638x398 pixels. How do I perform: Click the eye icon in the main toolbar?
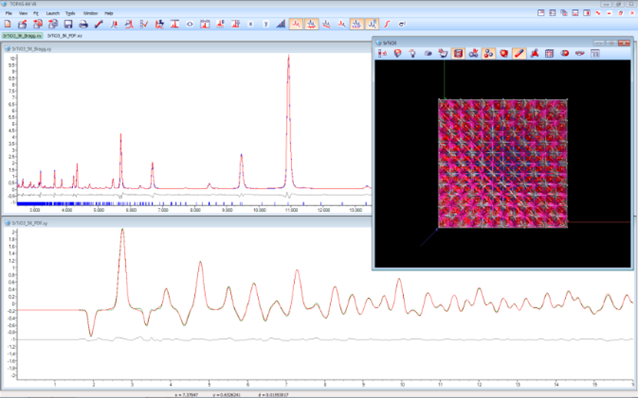click(x=190, y=24)
